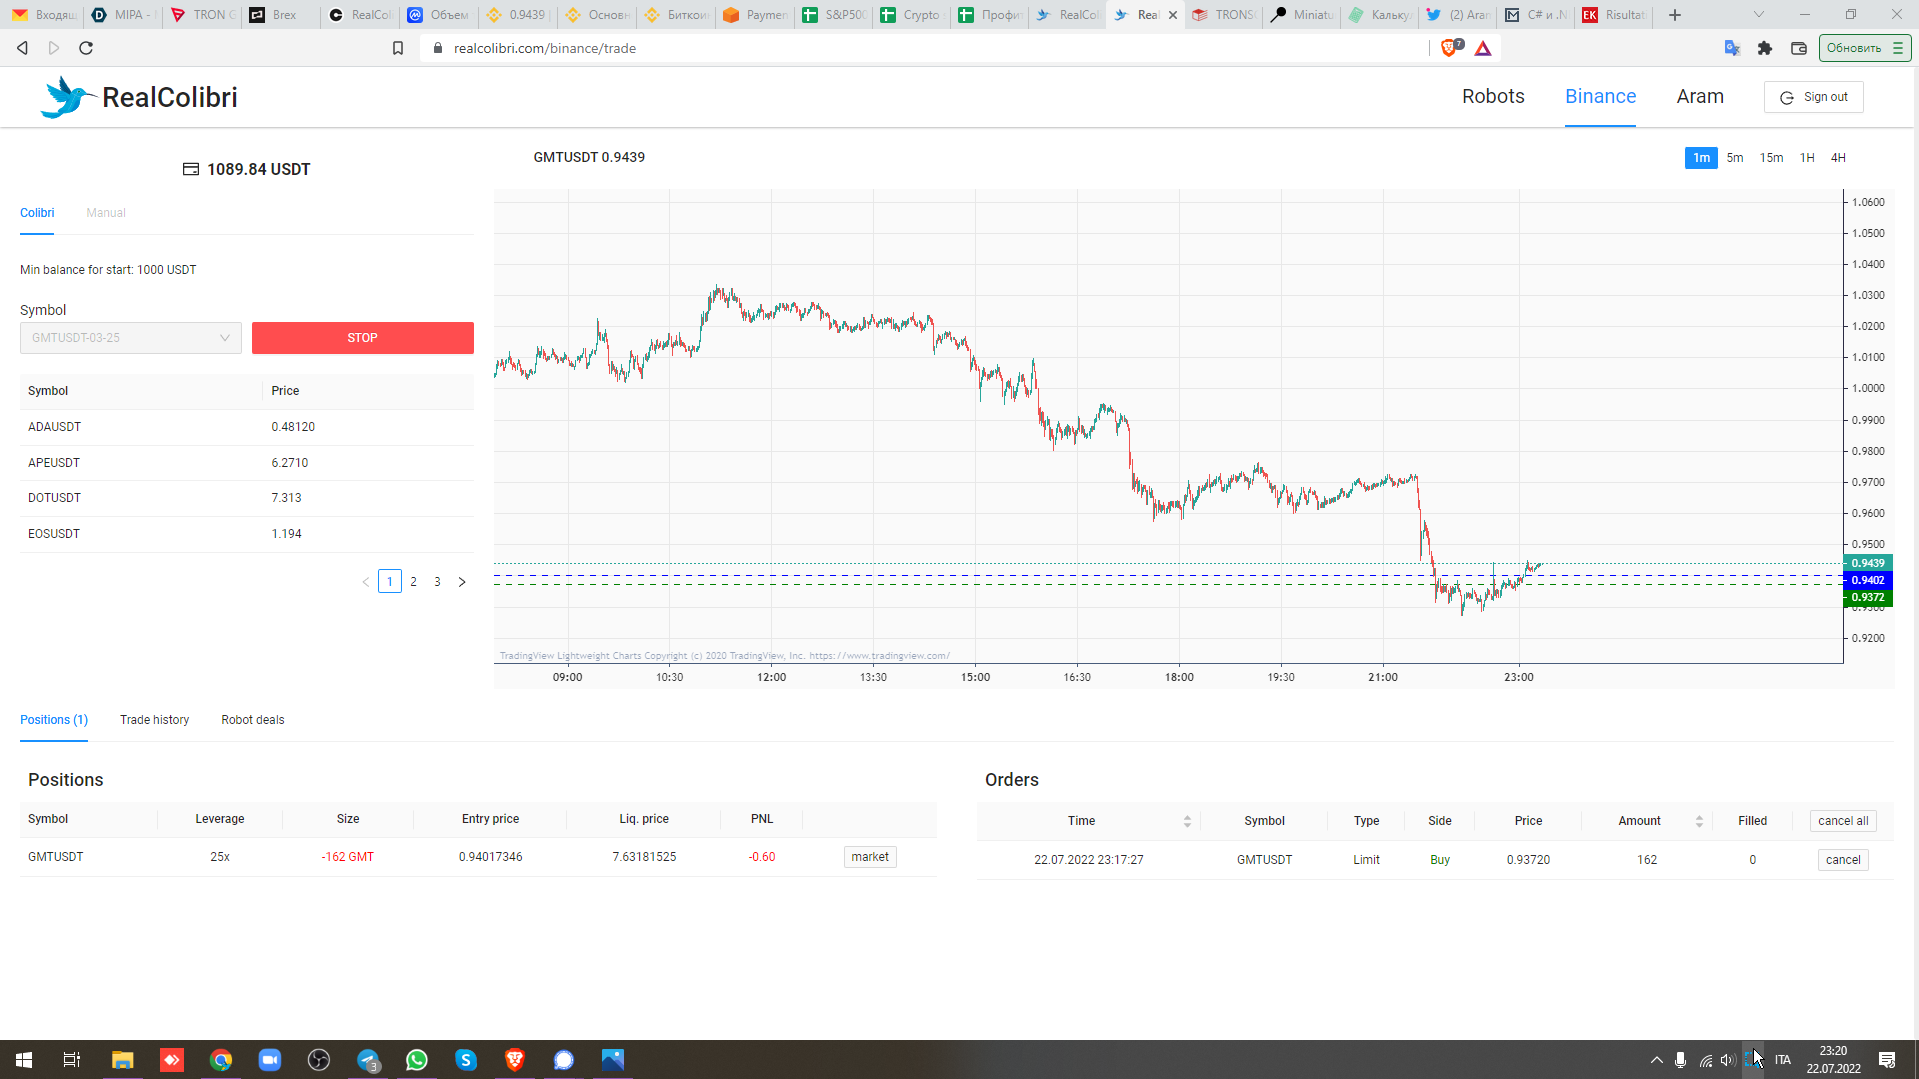Viewport: 1919px width, 1079px height.
Task: Switch to Robot deals tab
Action: tap(253, 720)
